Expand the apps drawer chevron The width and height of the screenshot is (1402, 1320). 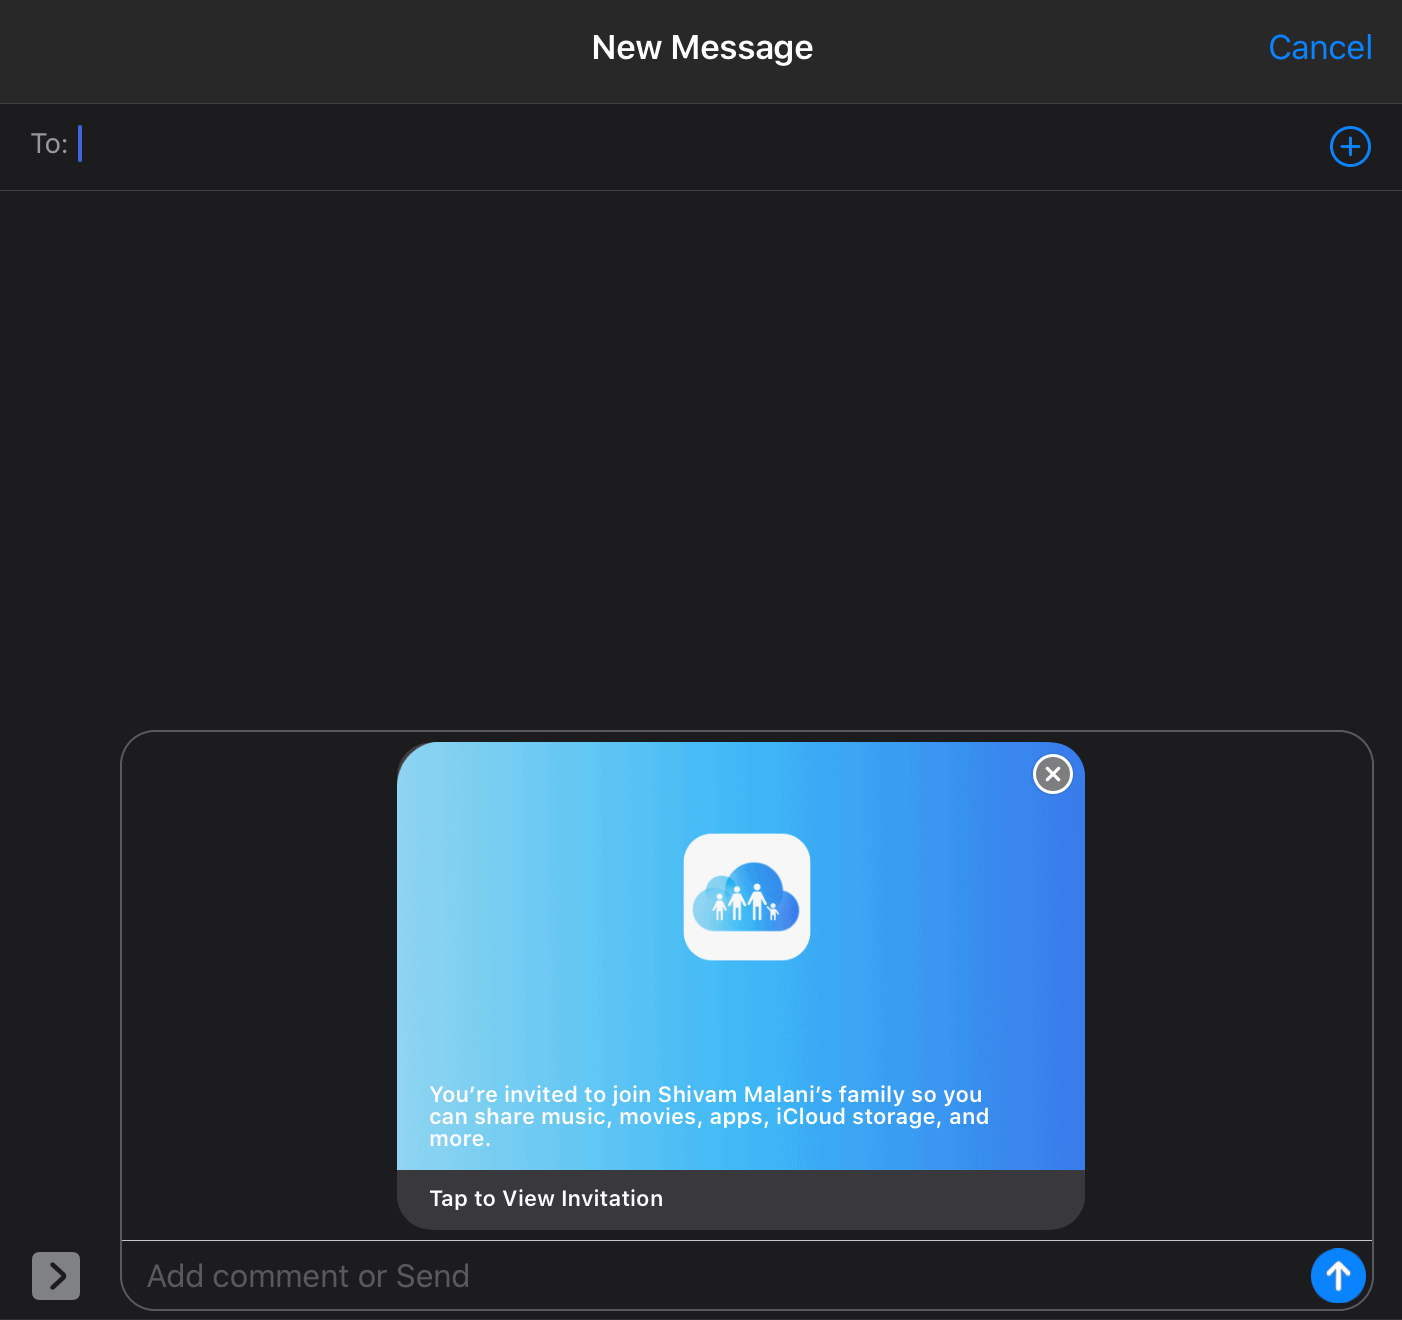(56, 1276)
